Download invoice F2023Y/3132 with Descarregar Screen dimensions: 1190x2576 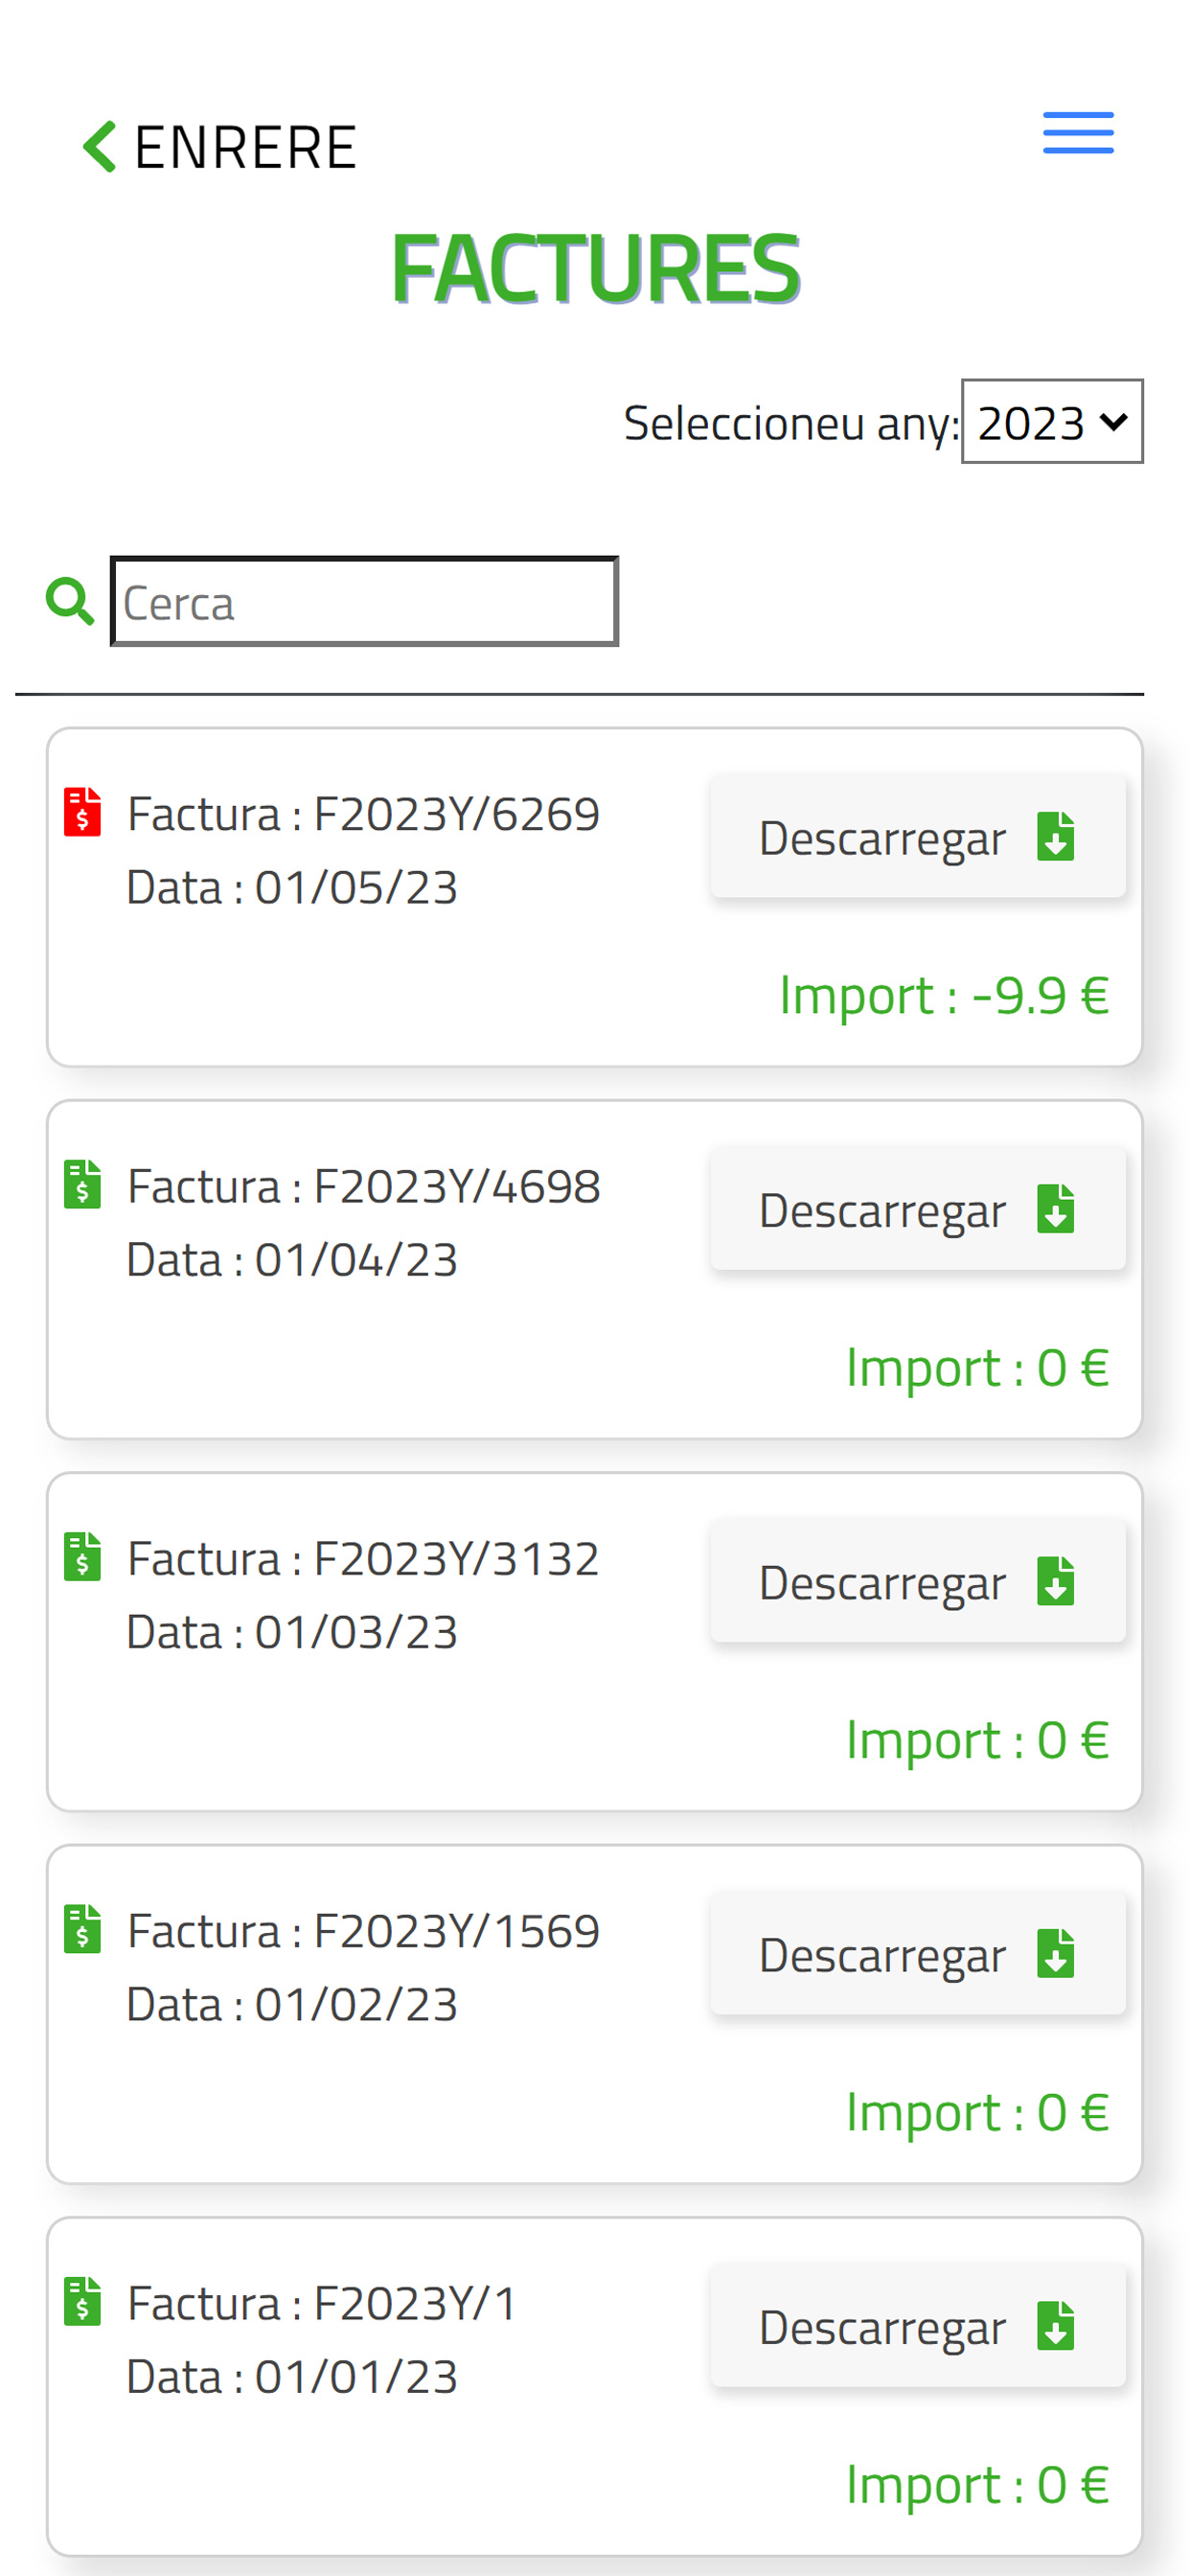pos(918,1581)
